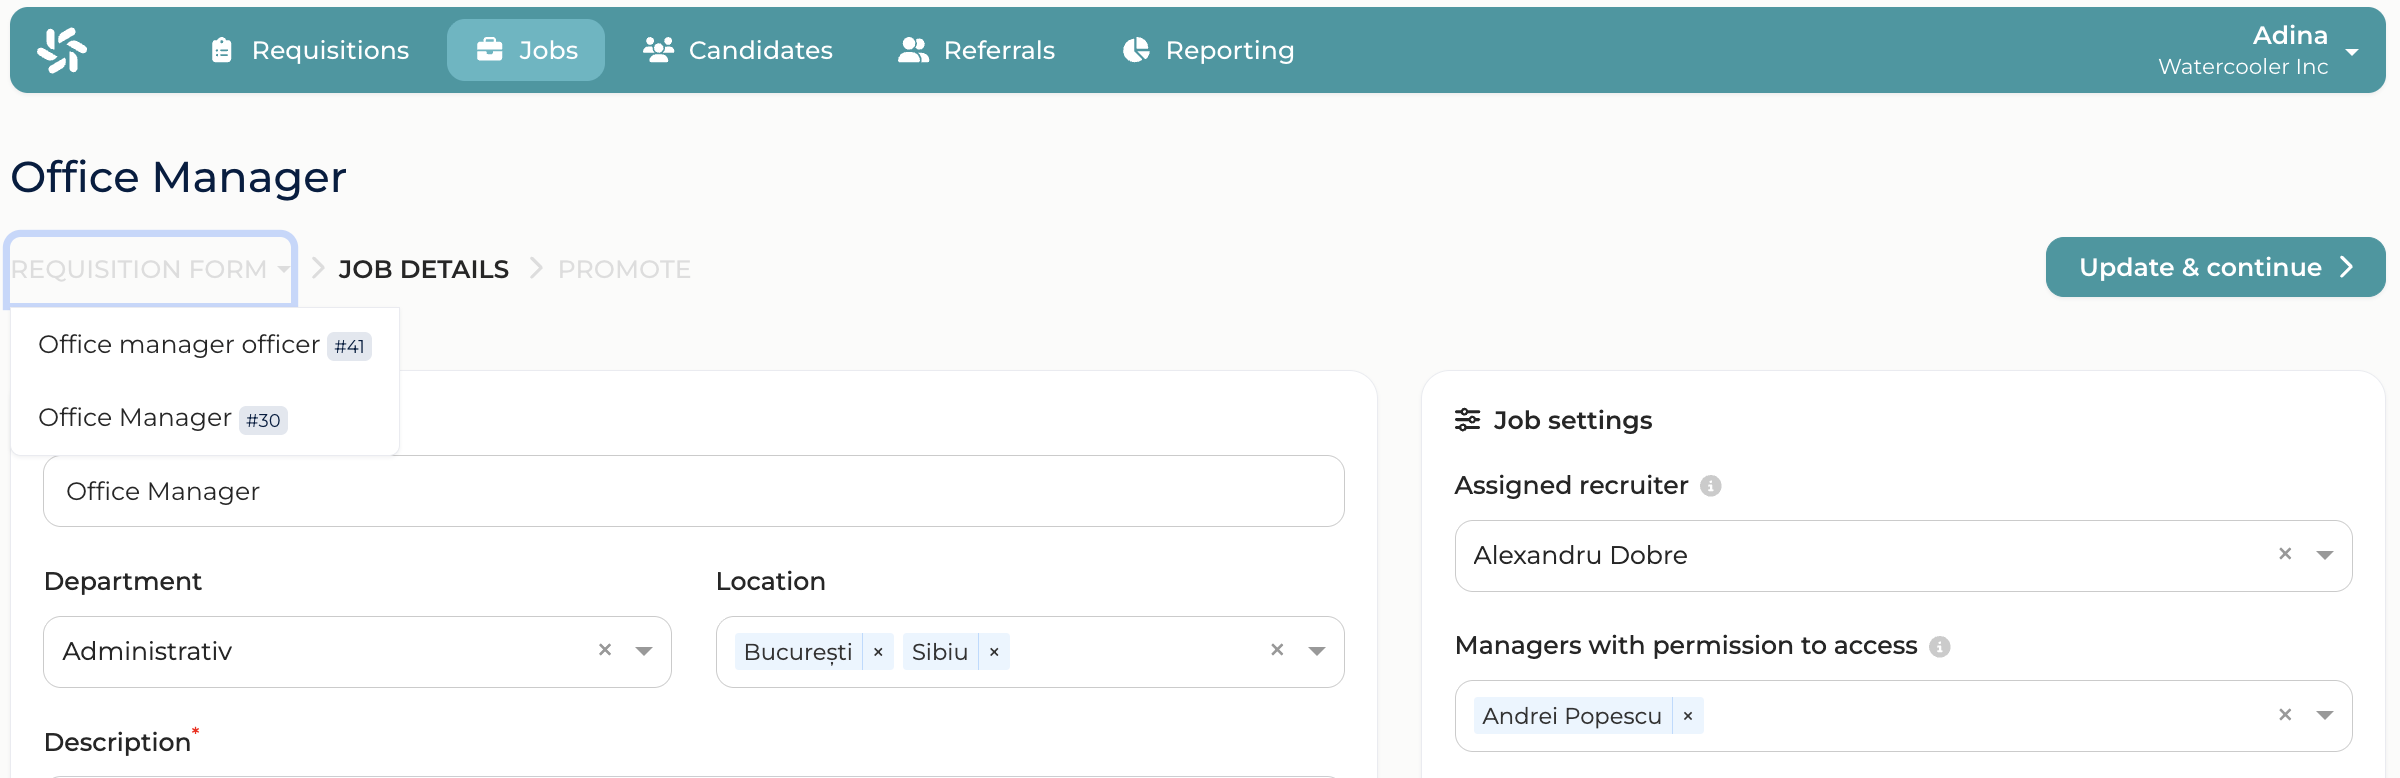Show info for Assigned recruiter
The width and height of the screenshot is (2400, 778).
pyautogui.click(x=1711, y=486)
